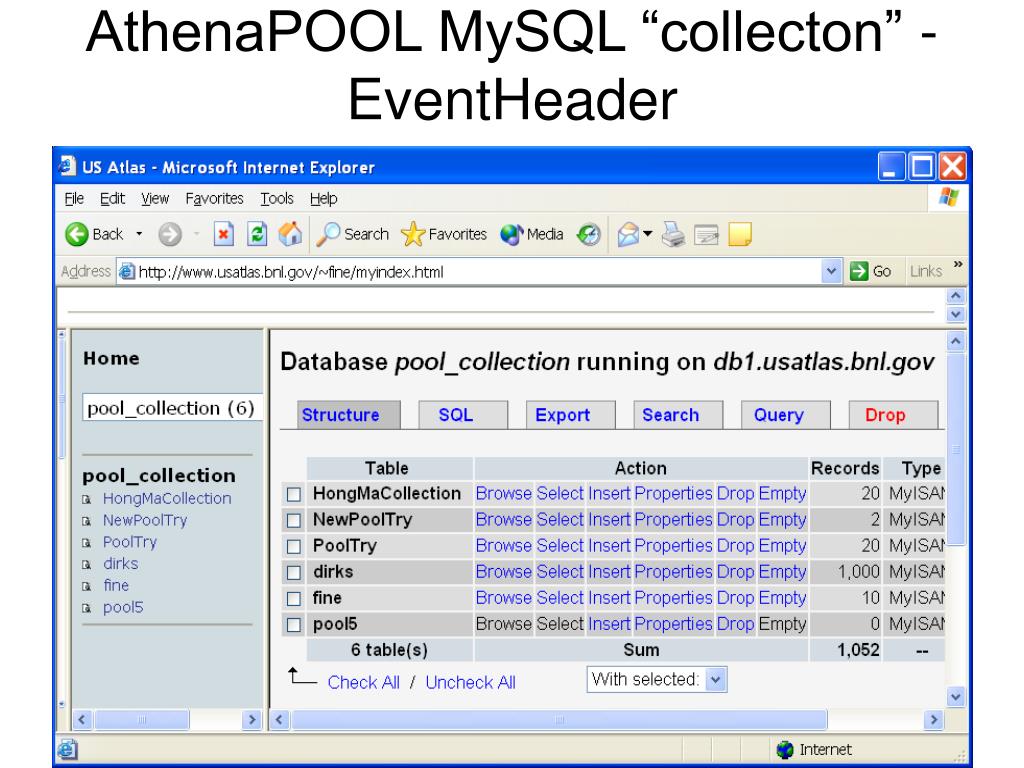
Task: Open the File menu
Action: tap(74, 198)
